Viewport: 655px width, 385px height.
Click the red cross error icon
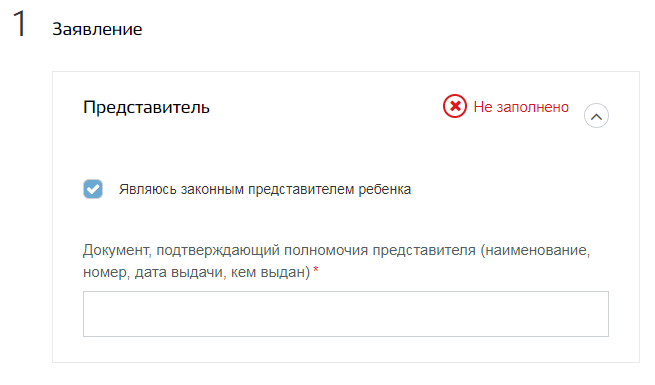coord(454,106)
